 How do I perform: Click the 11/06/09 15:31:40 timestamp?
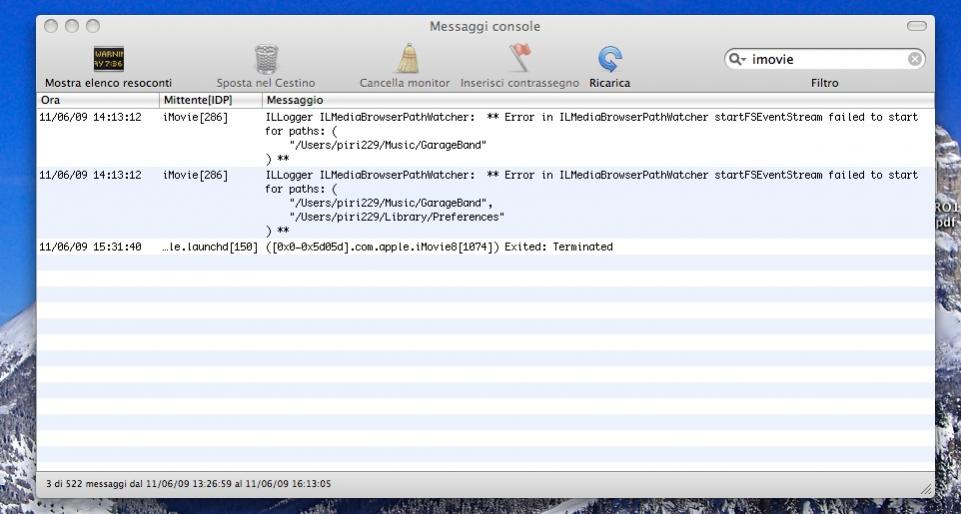[x=90, y=247]
